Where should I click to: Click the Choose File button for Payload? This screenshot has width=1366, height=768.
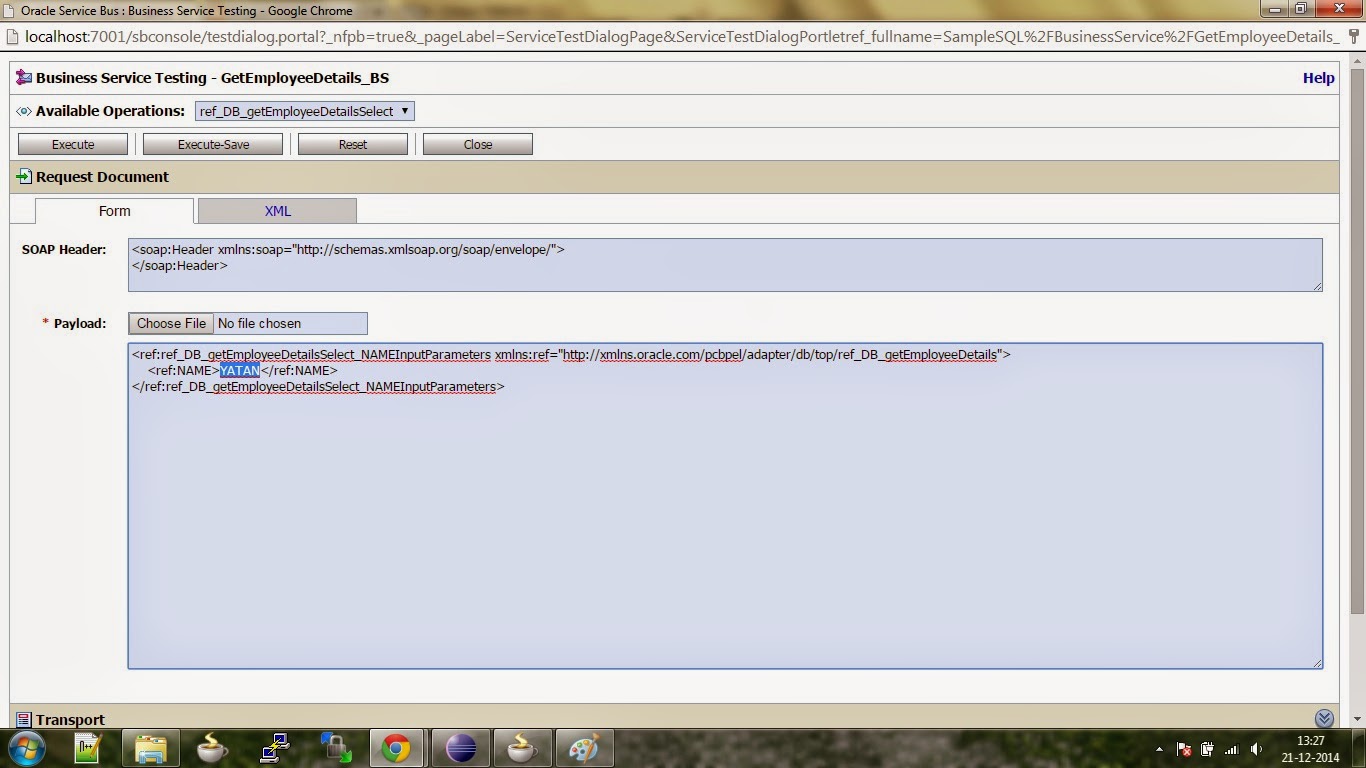point(170,323)
